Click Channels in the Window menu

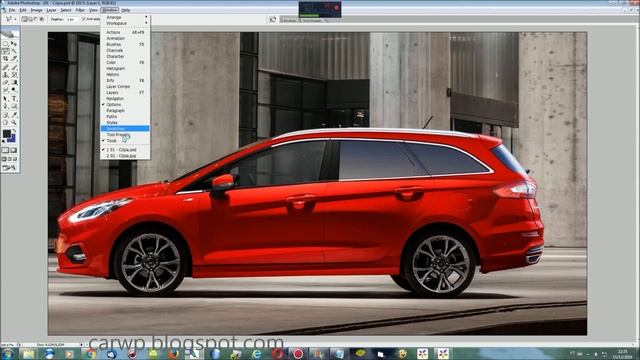125,50
